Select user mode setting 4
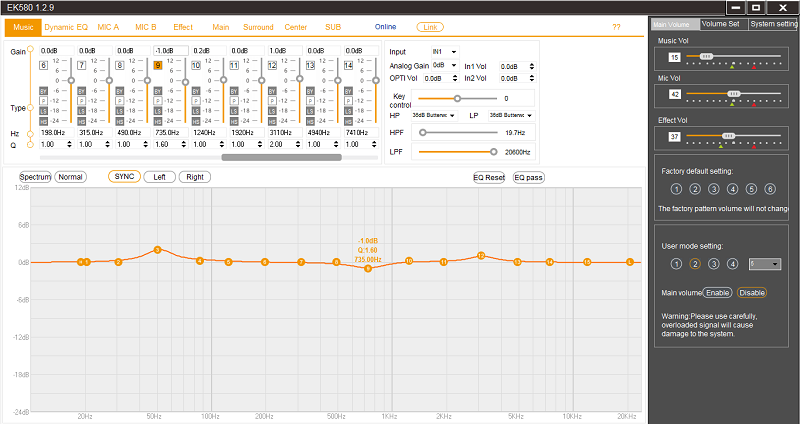The image size is (800, 424). point(732,264)
